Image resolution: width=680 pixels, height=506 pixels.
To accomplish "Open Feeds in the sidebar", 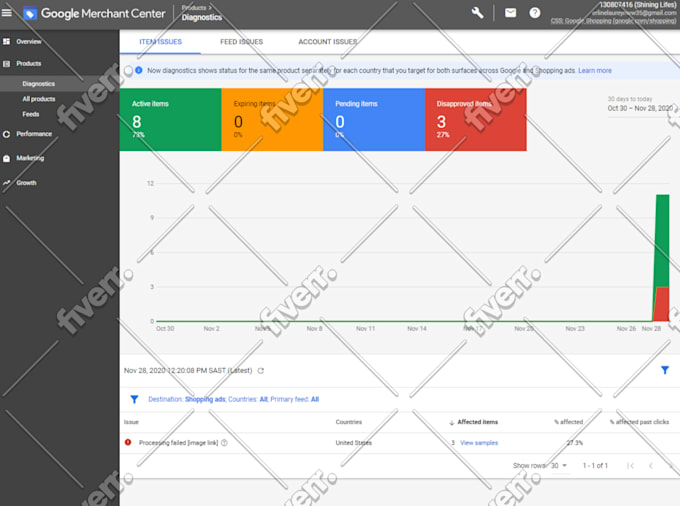I will 31,114.
